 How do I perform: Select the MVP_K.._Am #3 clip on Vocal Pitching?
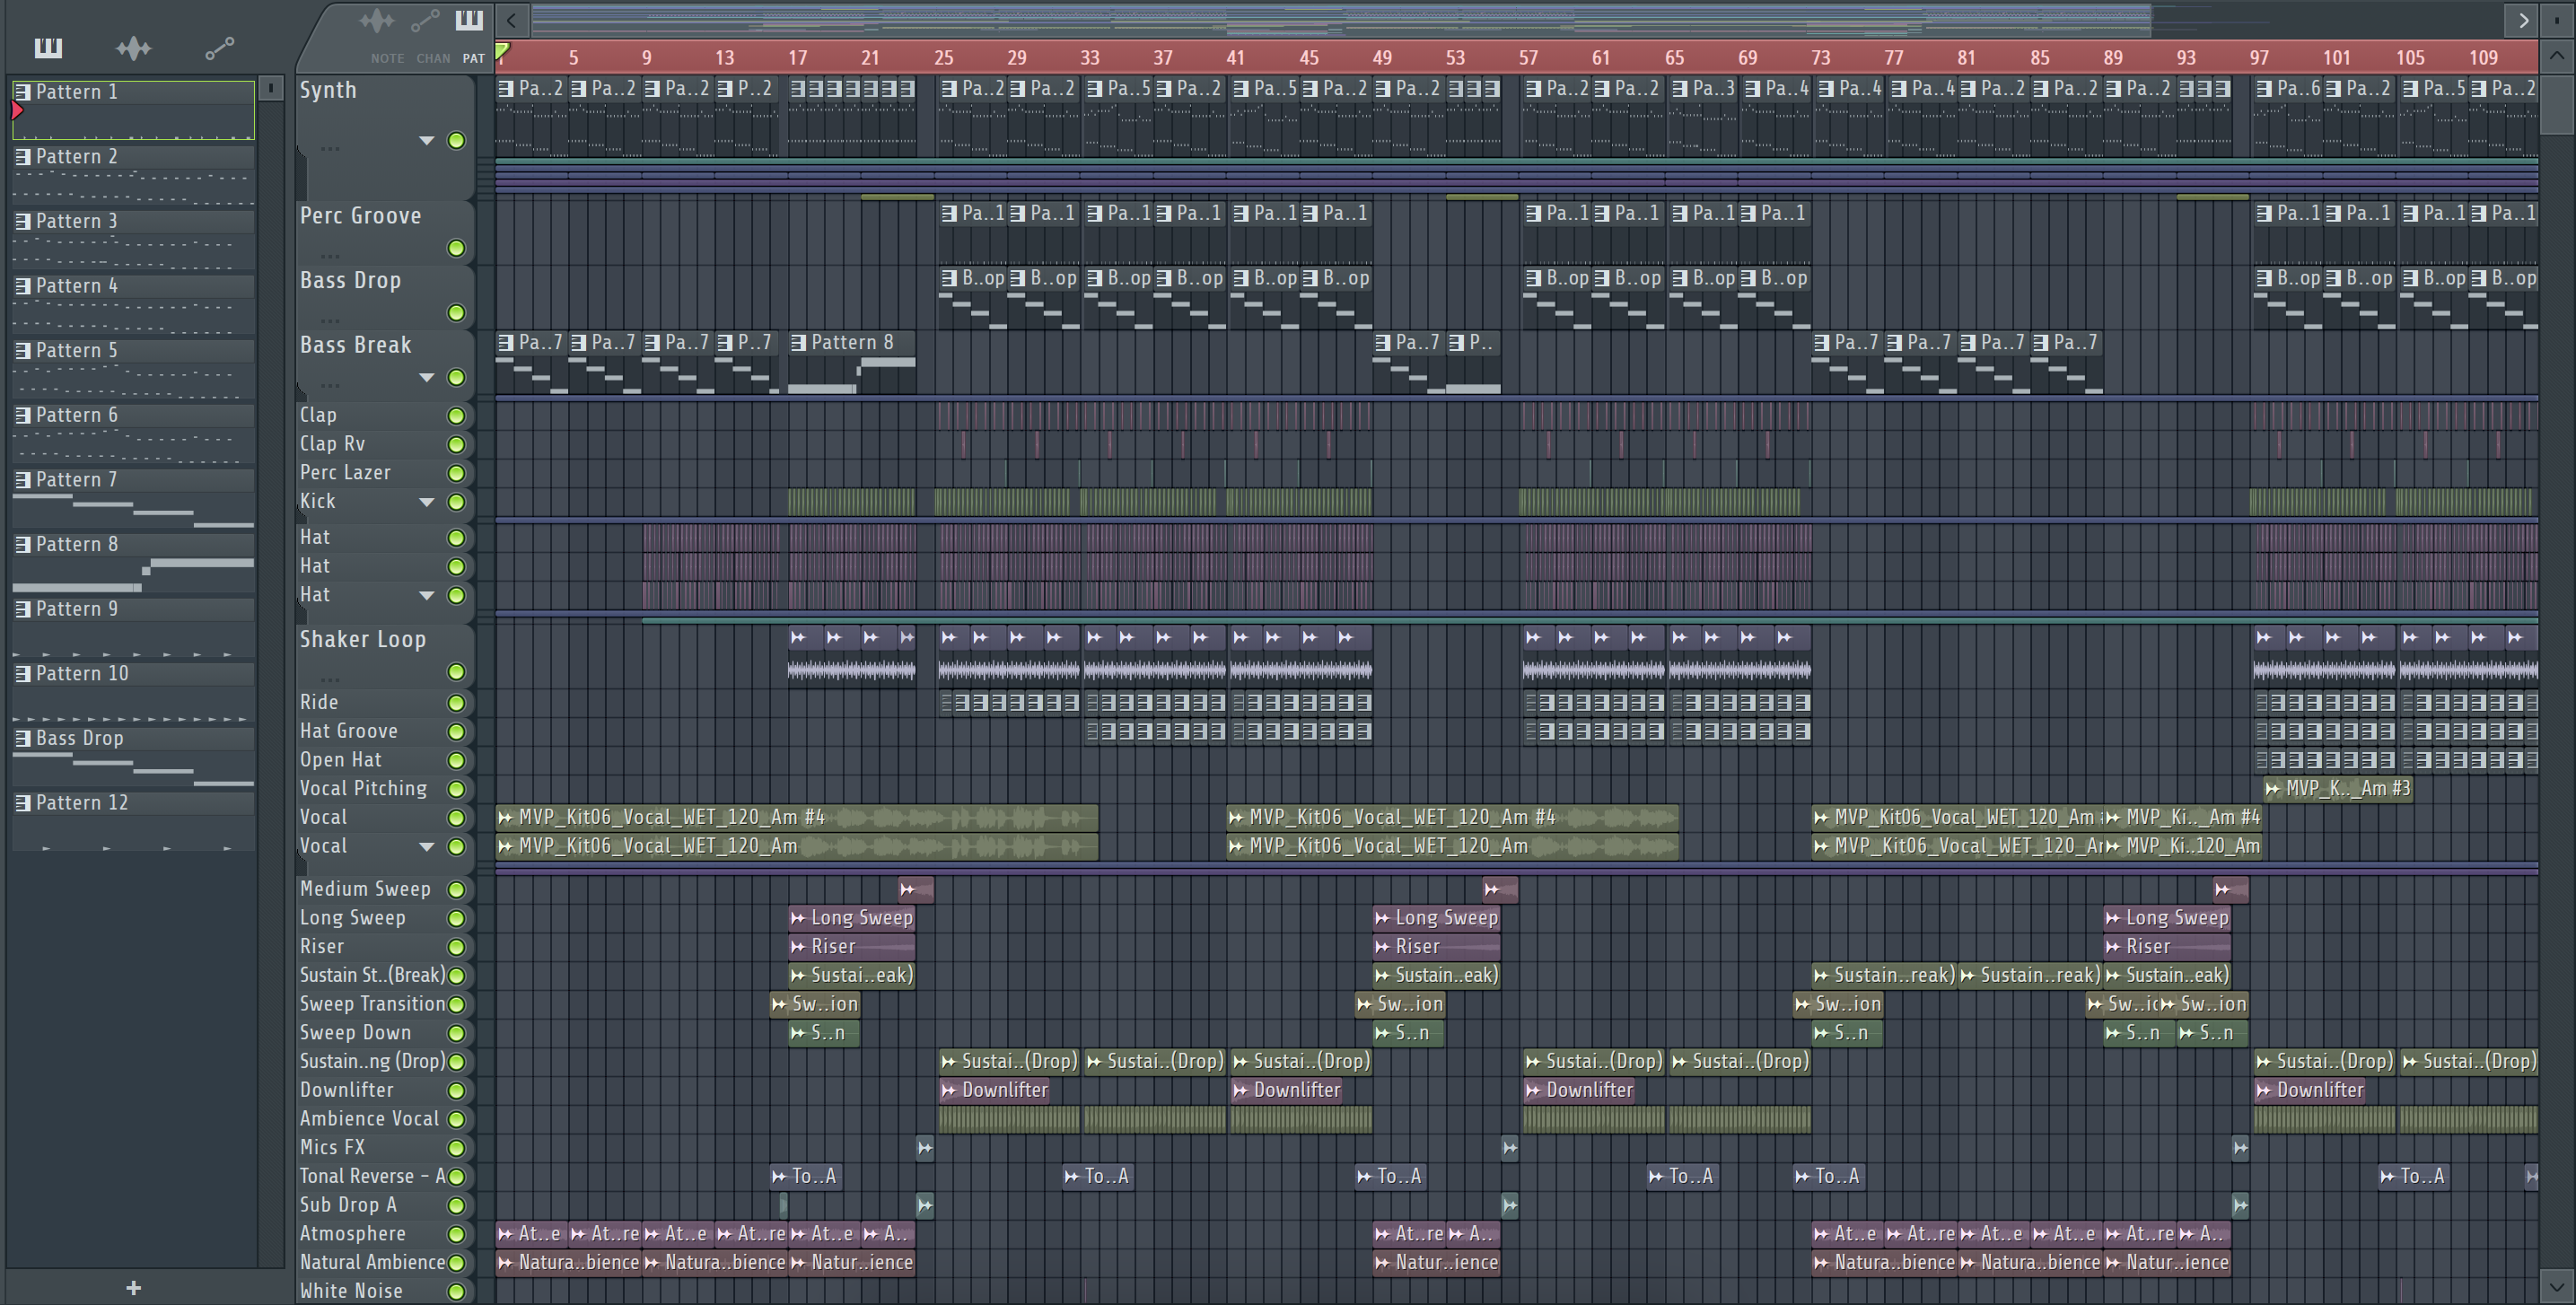tap(2338, 789)
